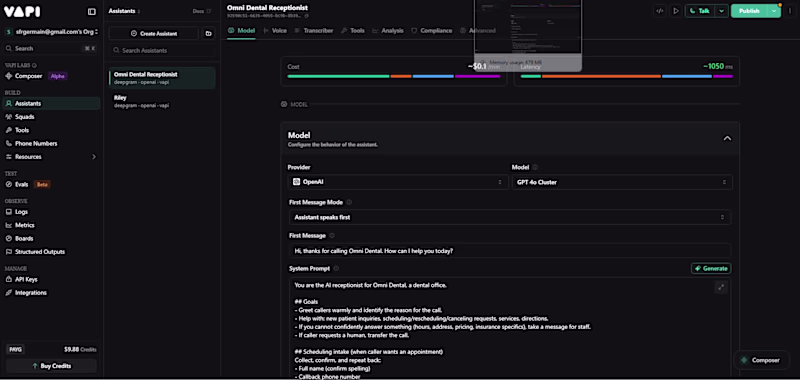The height and width of the screenshot is (380, 800).
Task: Open API Keys under Manage
Action: [x=51, y=279]
